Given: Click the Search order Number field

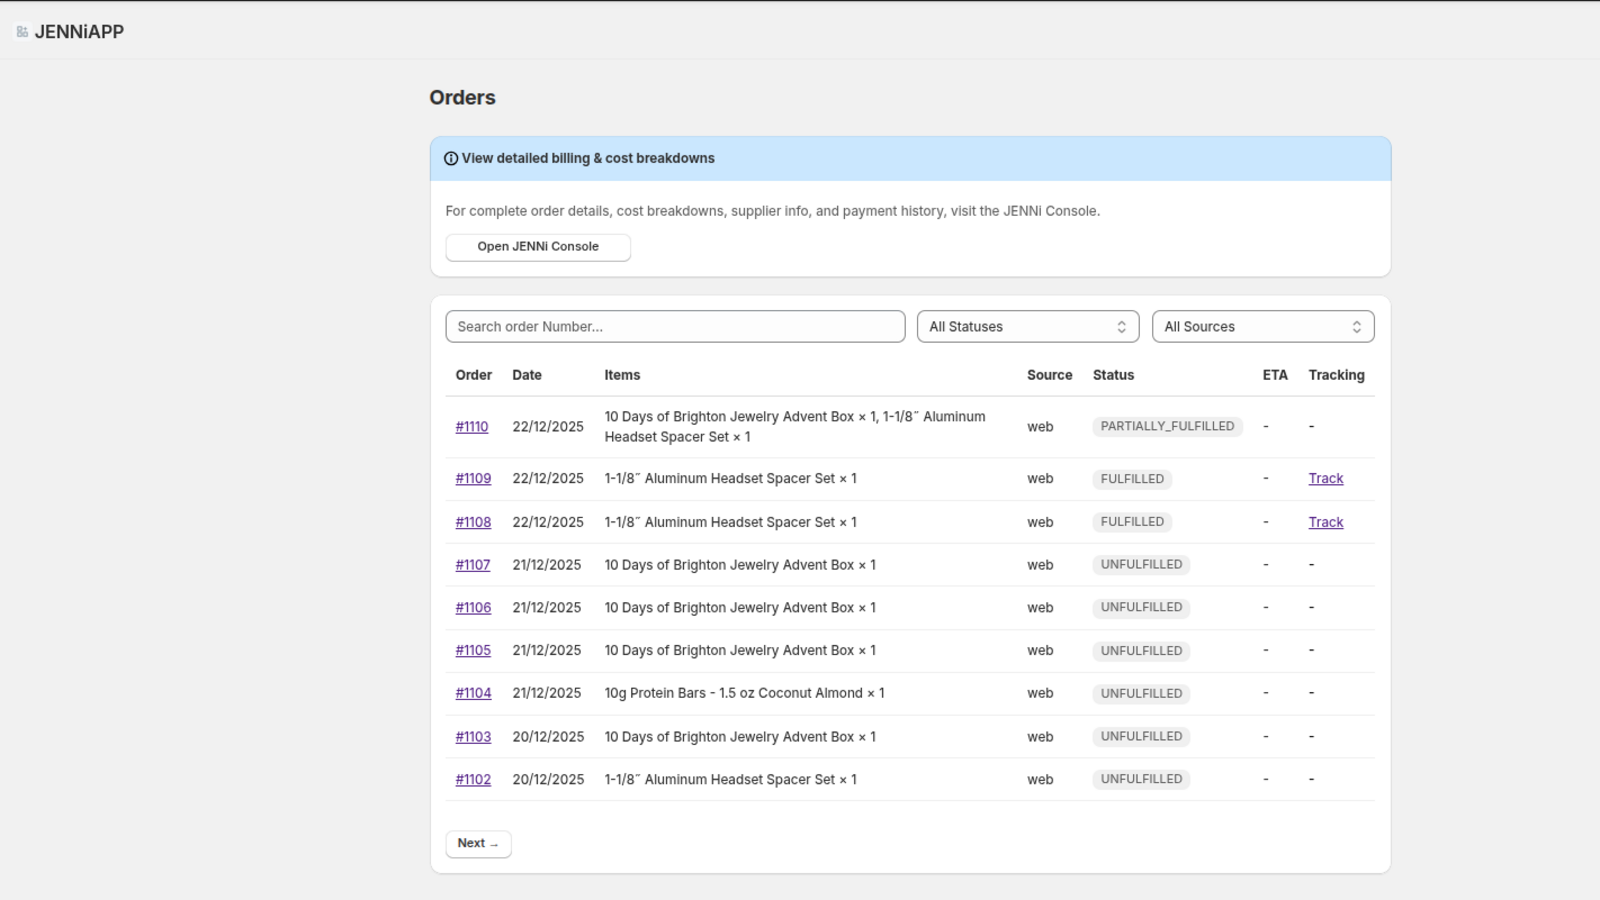Looking at the screenshot, I should point(675,326).
